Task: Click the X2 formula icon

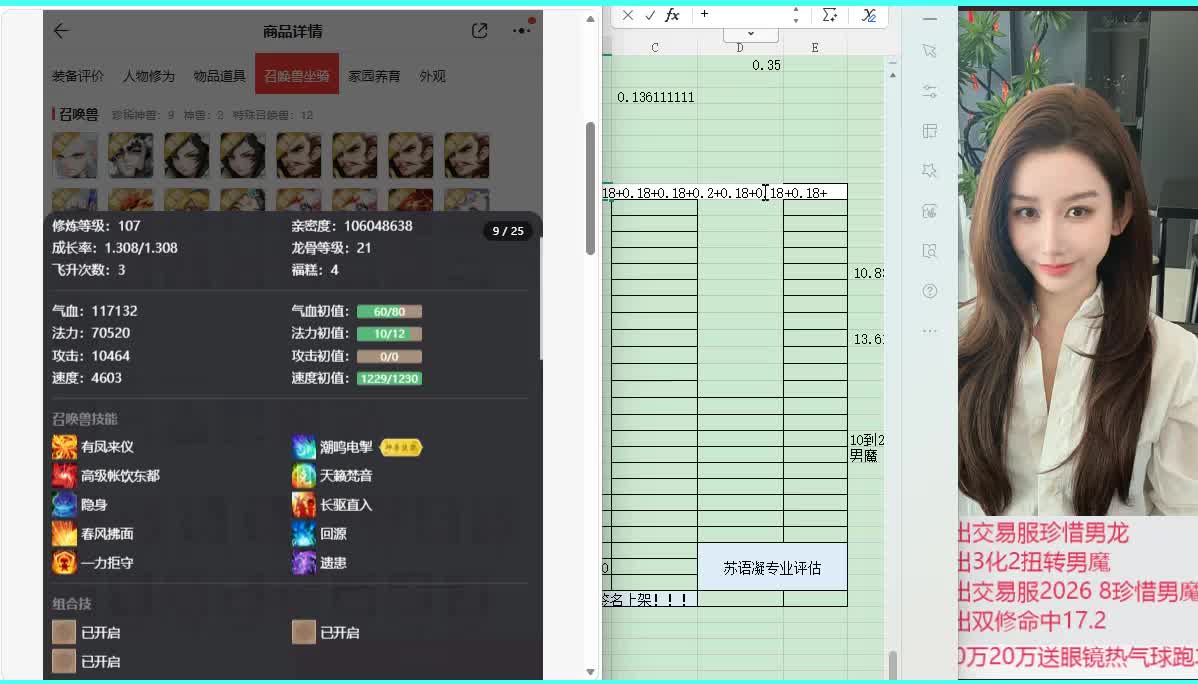Action: click(869, 15)
